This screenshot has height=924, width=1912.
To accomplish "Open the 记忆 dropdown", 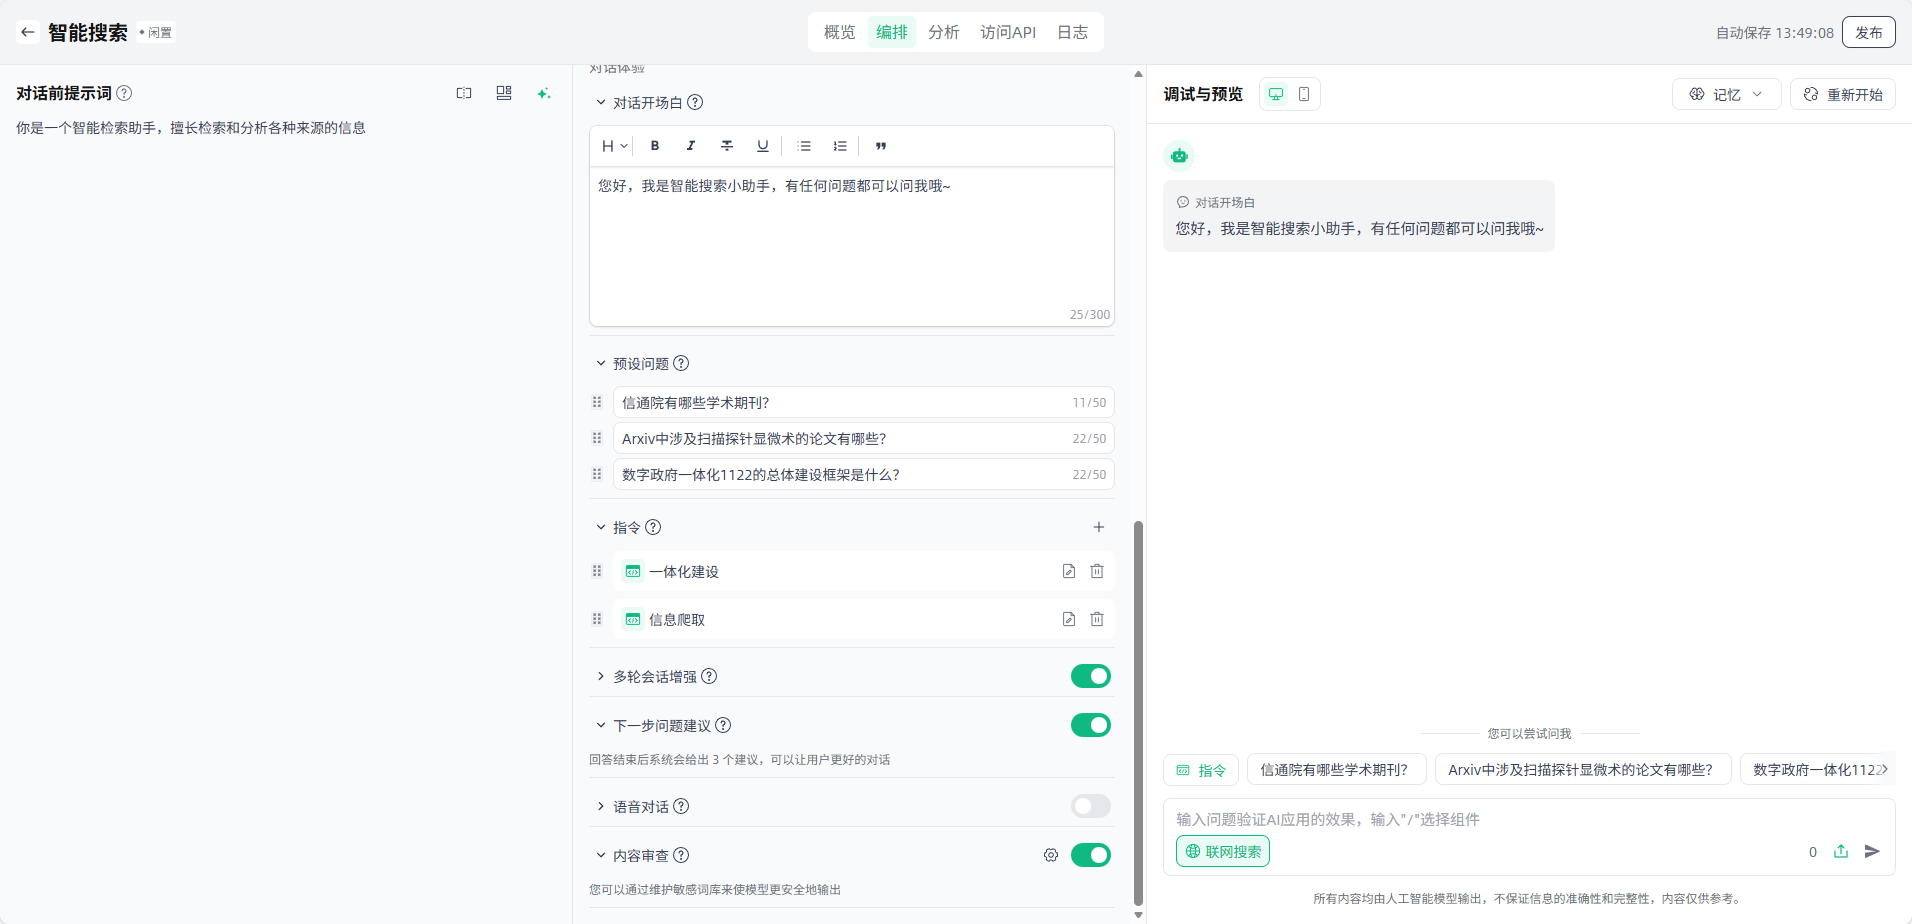I will [x=1726, y=94].
